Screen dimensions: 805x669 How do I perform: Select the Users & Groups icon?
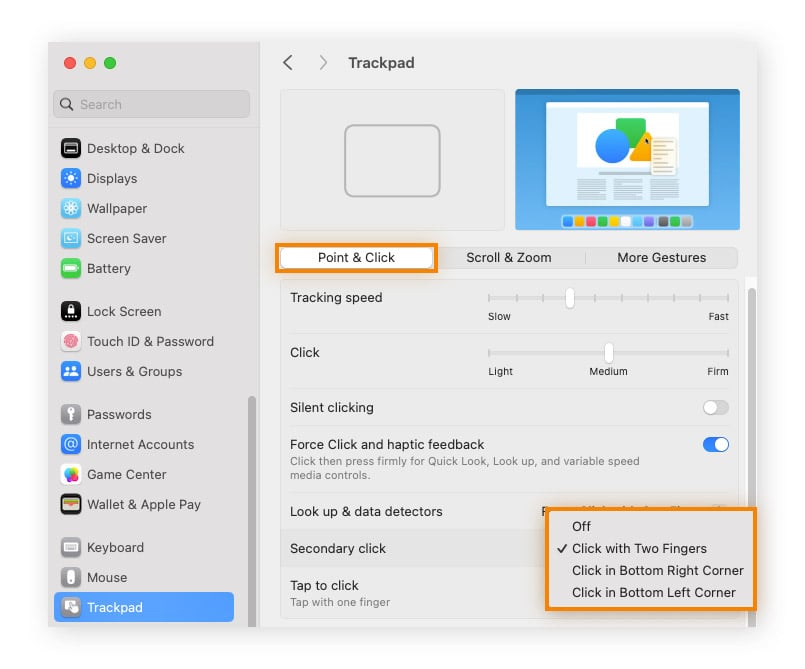pos(71,371)
